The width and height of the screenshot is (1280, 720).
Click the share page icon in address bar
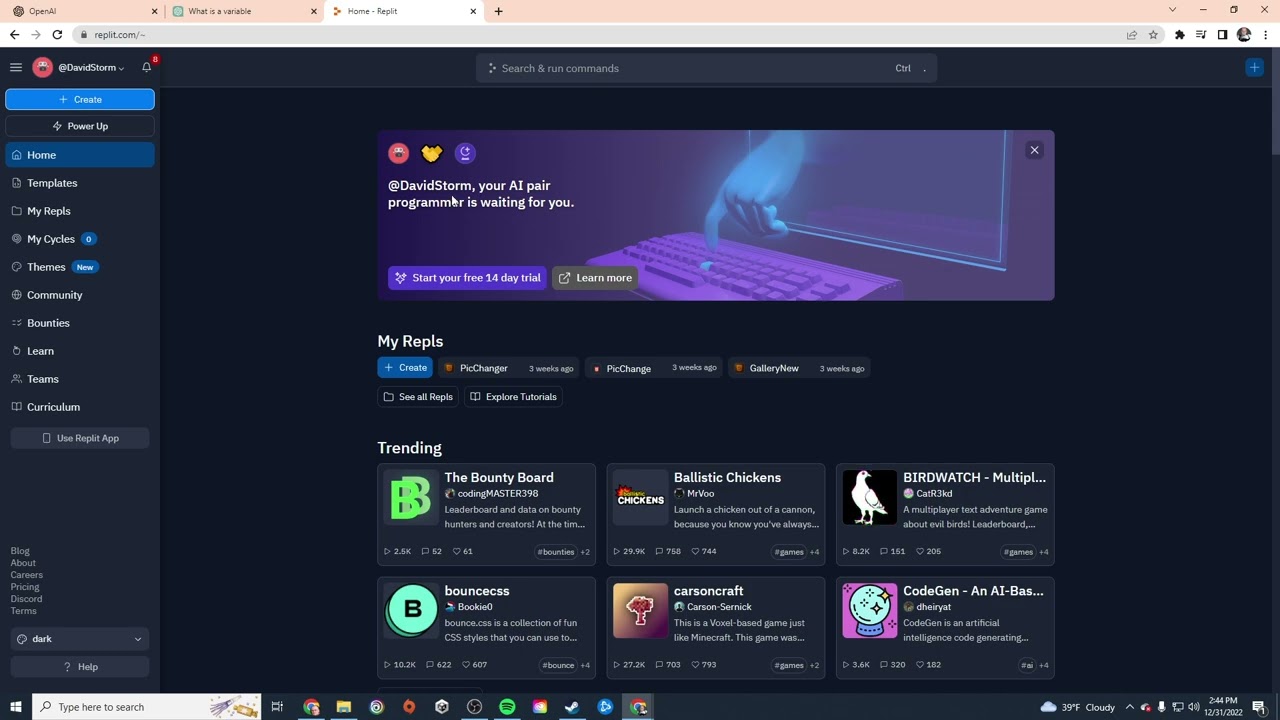pos(1132,35)
